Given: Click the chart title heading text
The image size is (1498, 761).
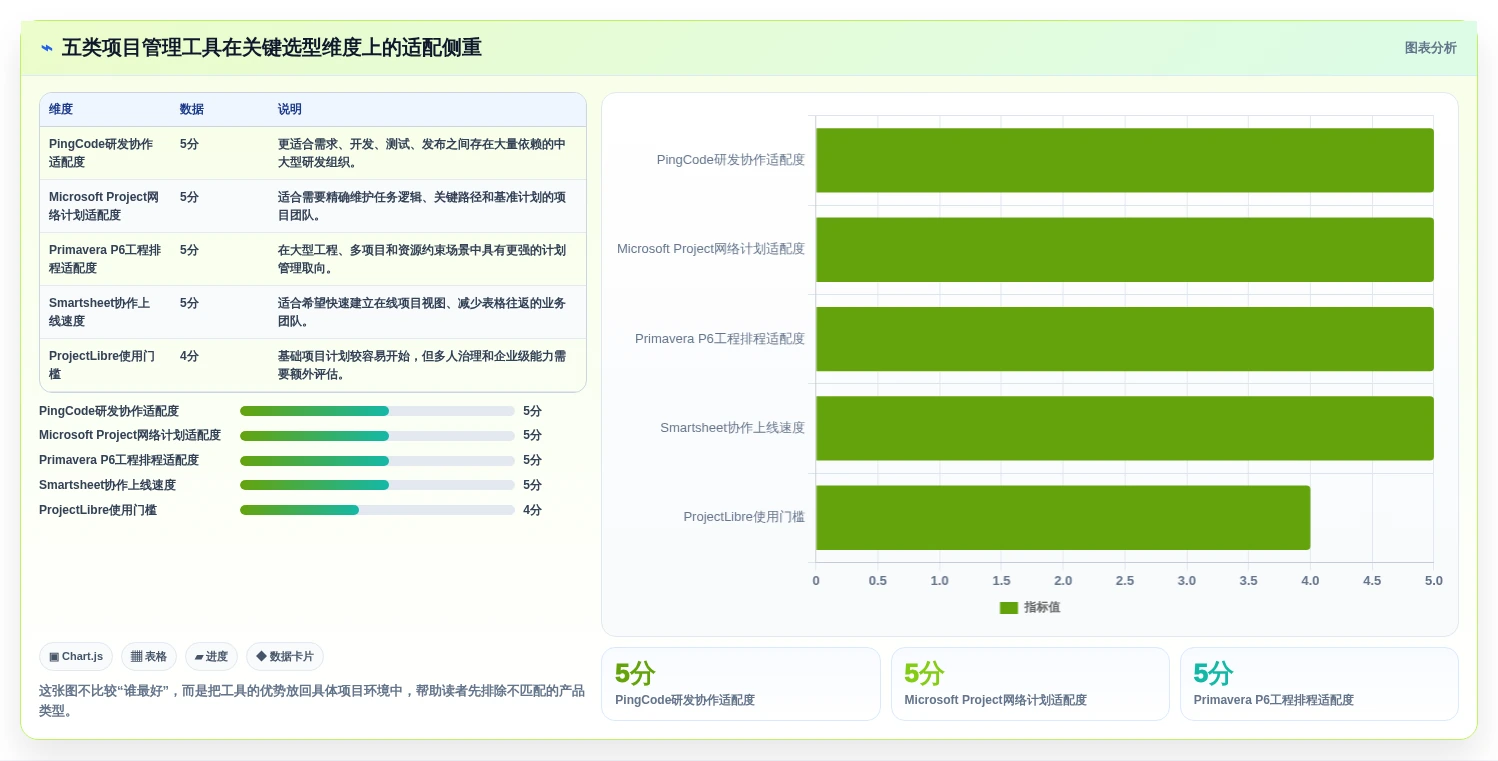Looking at the screenshot, I should click(272, 48).
